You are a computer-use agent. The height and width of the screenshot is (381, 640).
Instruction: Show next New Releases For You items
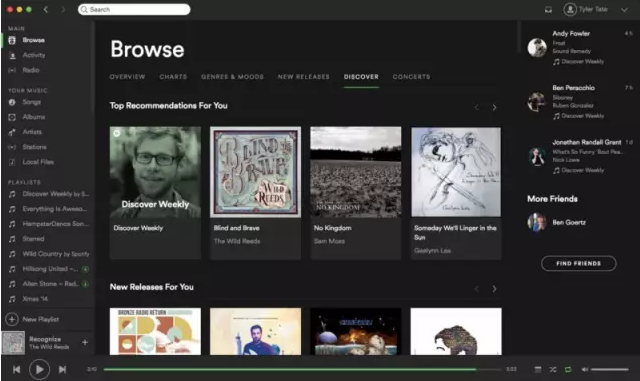tap(494, 289)
